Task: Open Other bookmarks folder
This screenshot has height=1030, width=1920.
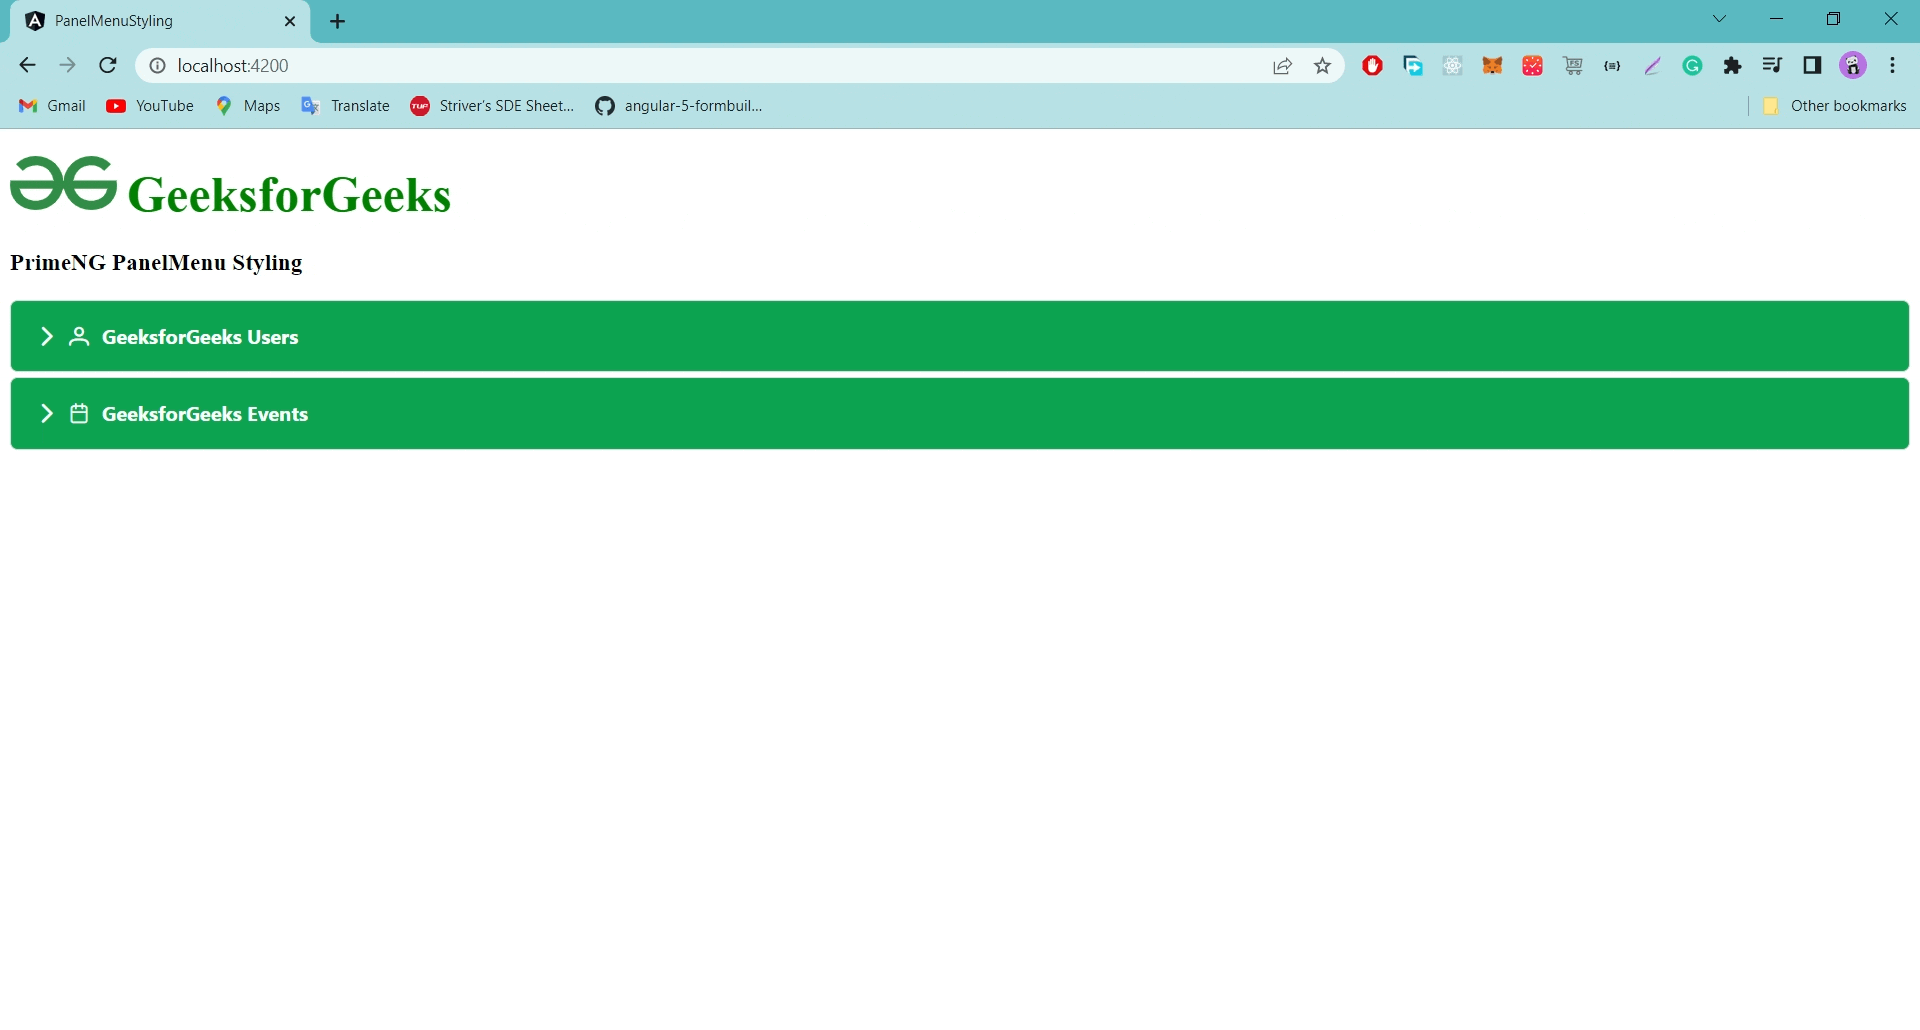Action: [1835, 105]
